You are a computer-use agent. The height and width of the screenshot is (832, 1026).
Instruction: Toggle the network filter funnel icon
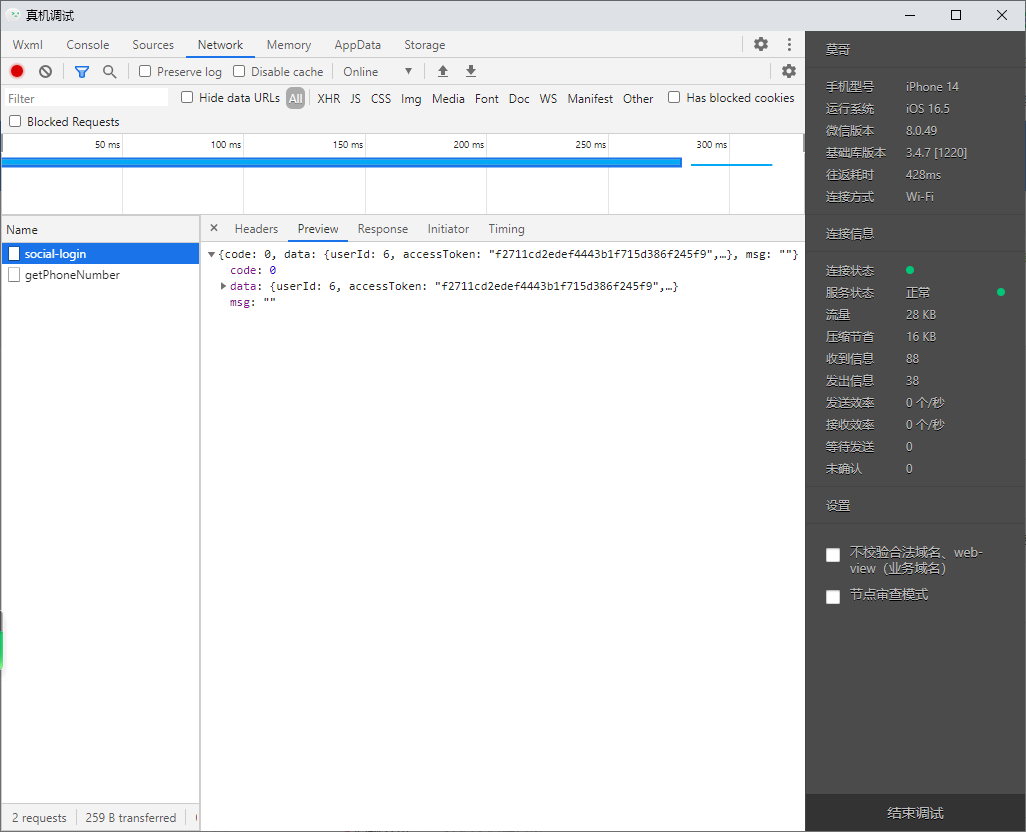tap(82, 71)
